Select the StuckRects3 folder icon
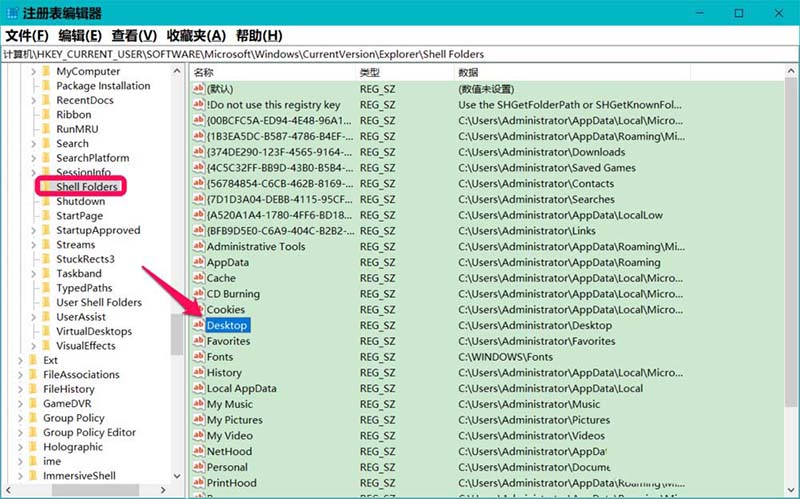Image resolution: width=800 pixels, height=499 pixels. (x=46, y=259)
